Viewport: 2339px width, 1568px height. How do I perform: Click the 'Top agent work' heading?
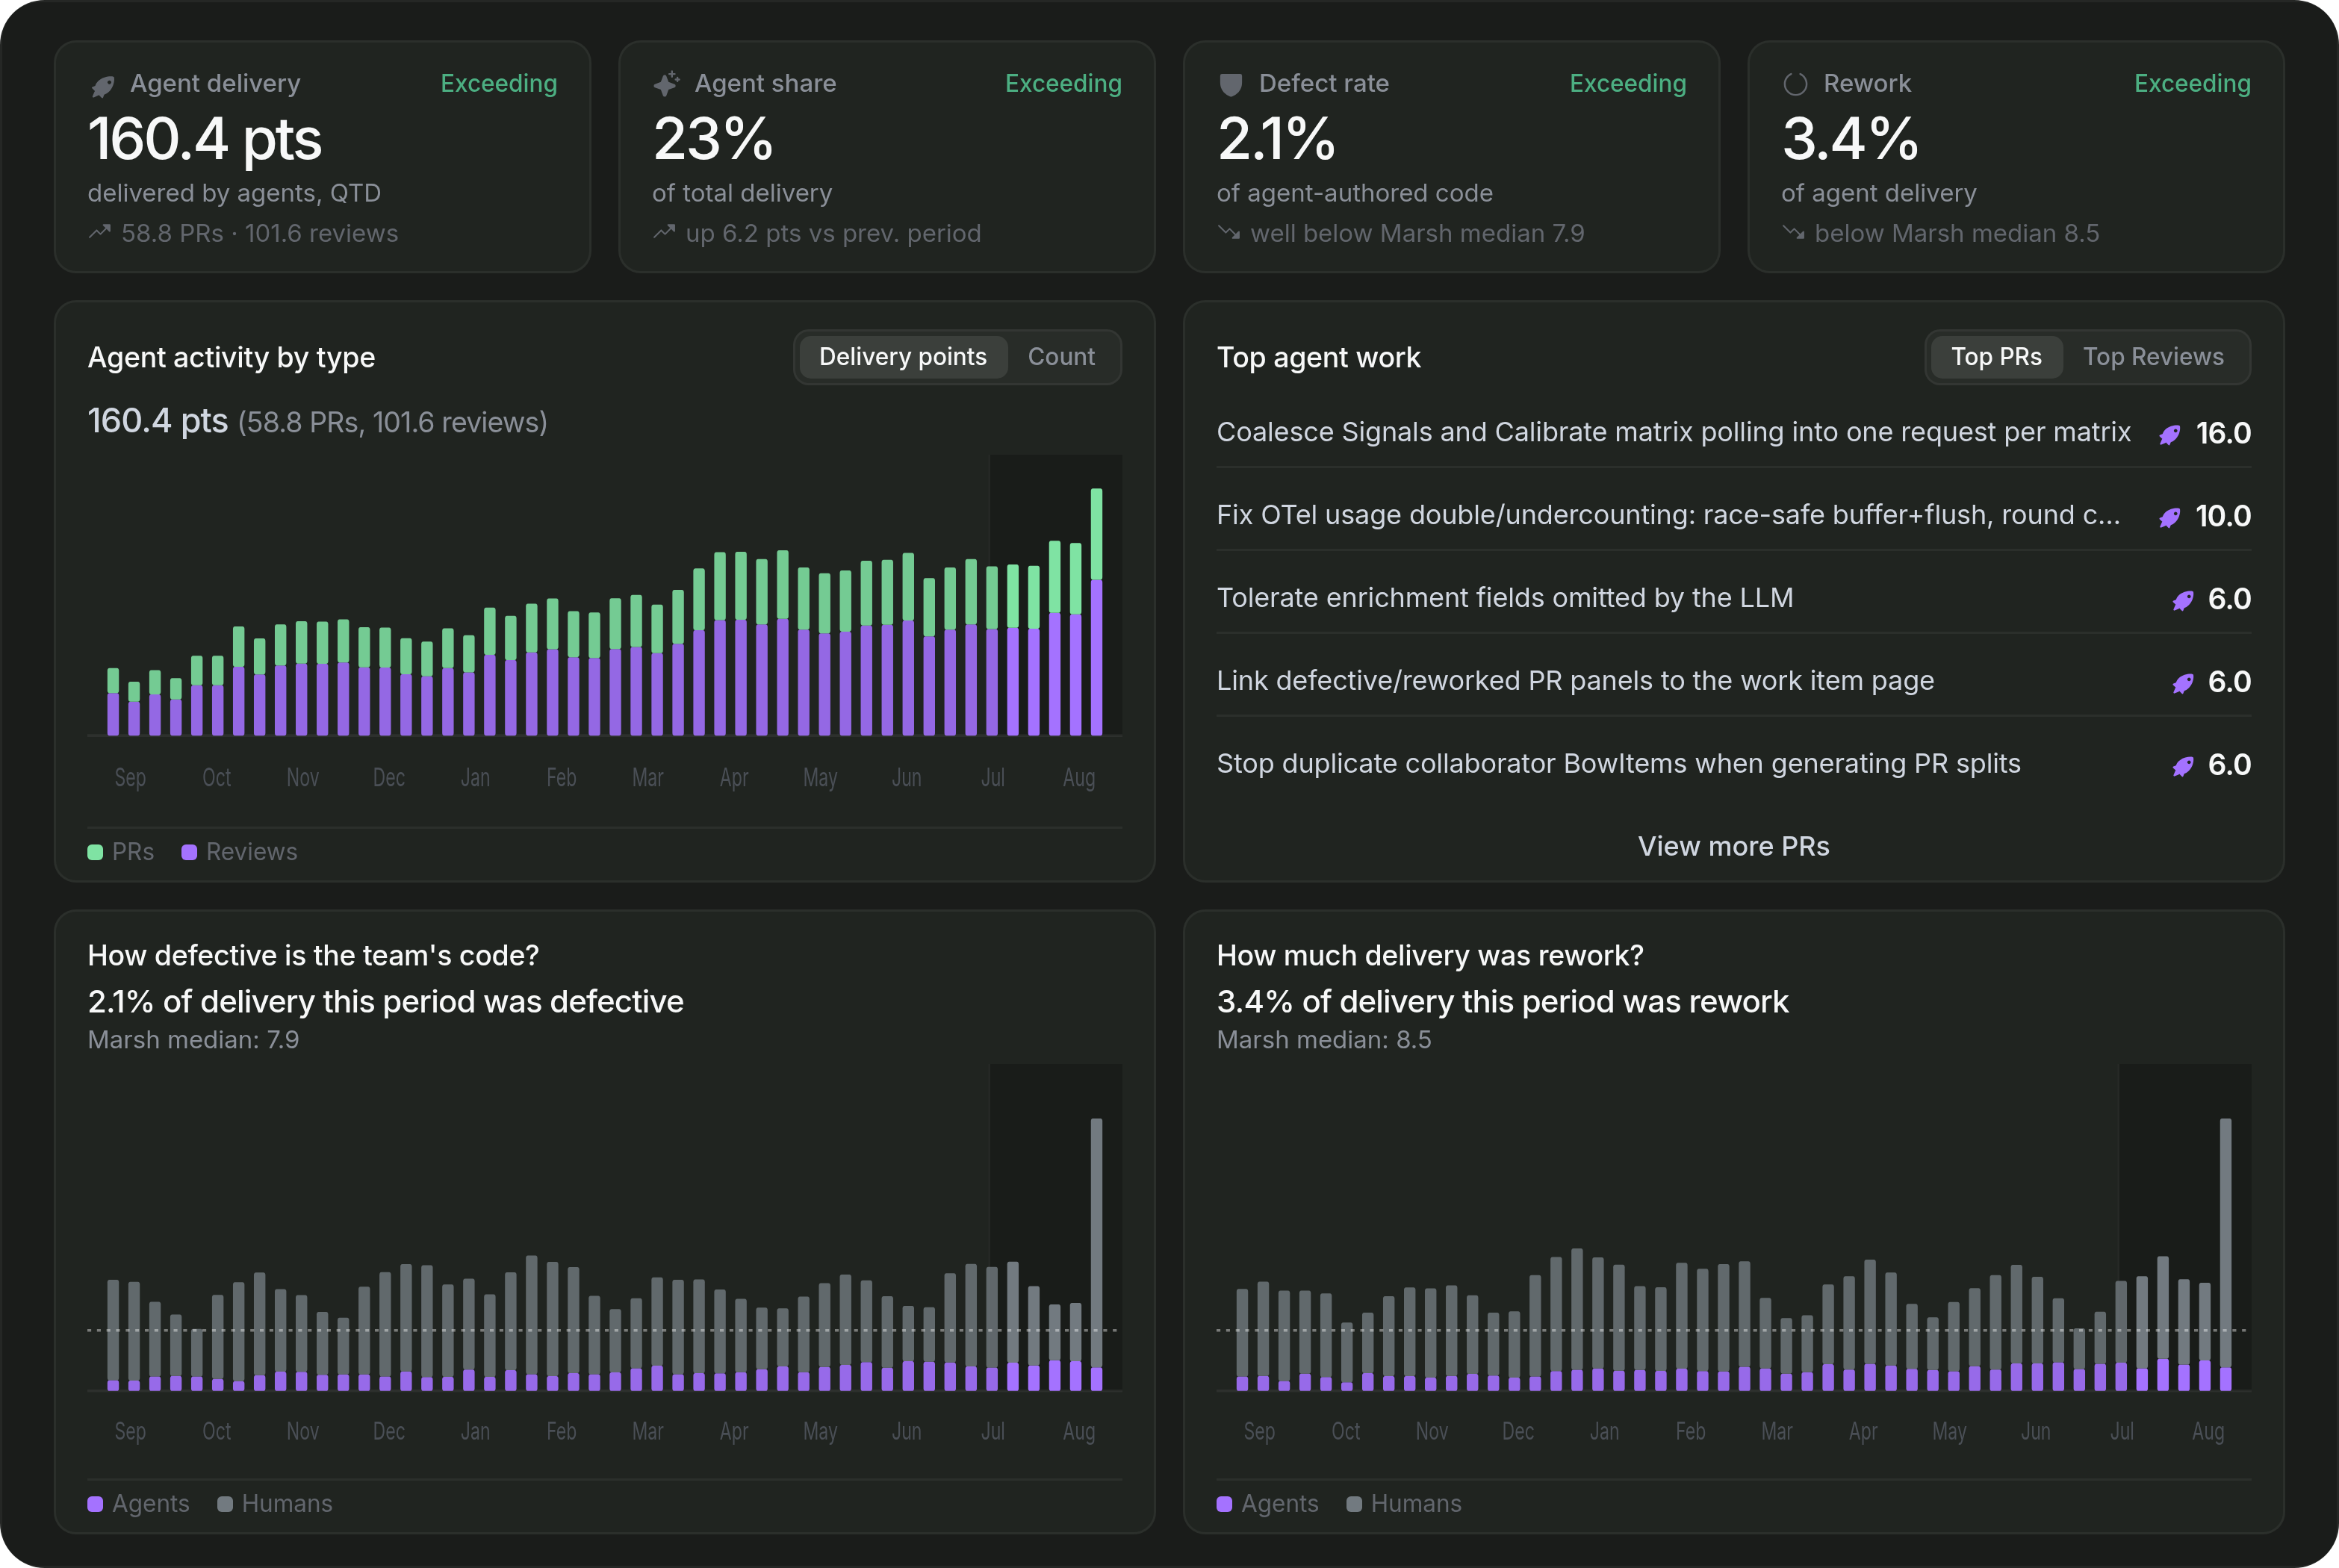(1318, 358)
